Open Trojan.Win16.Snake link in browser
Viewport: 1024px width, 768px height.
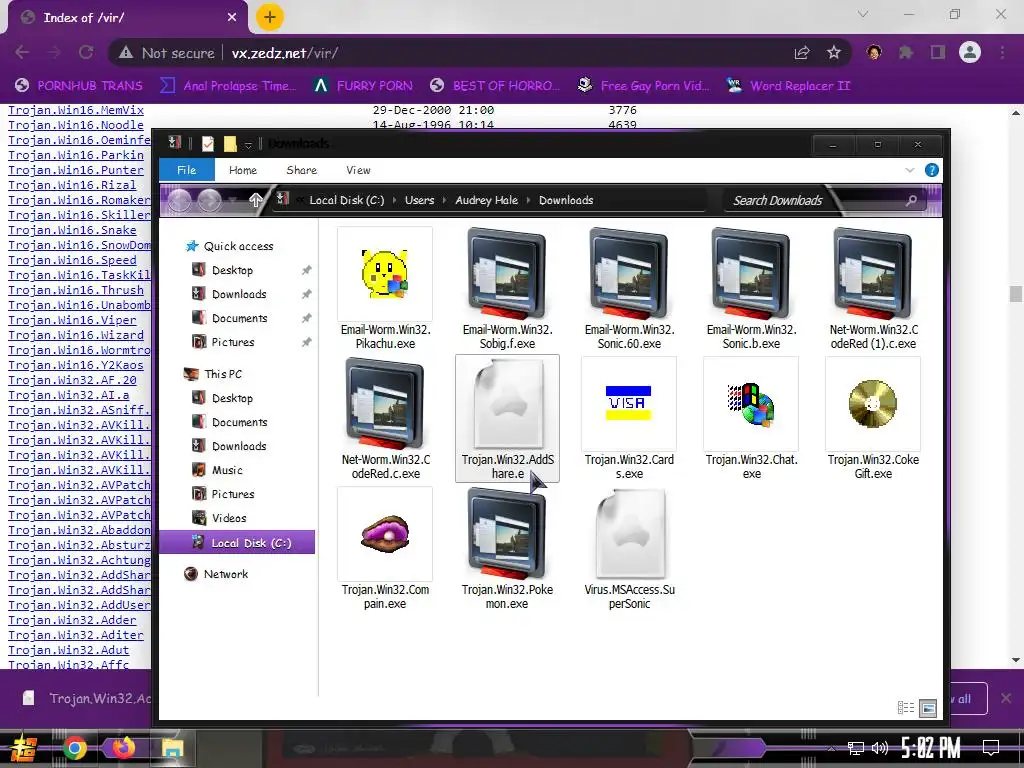tap(72, 230)
